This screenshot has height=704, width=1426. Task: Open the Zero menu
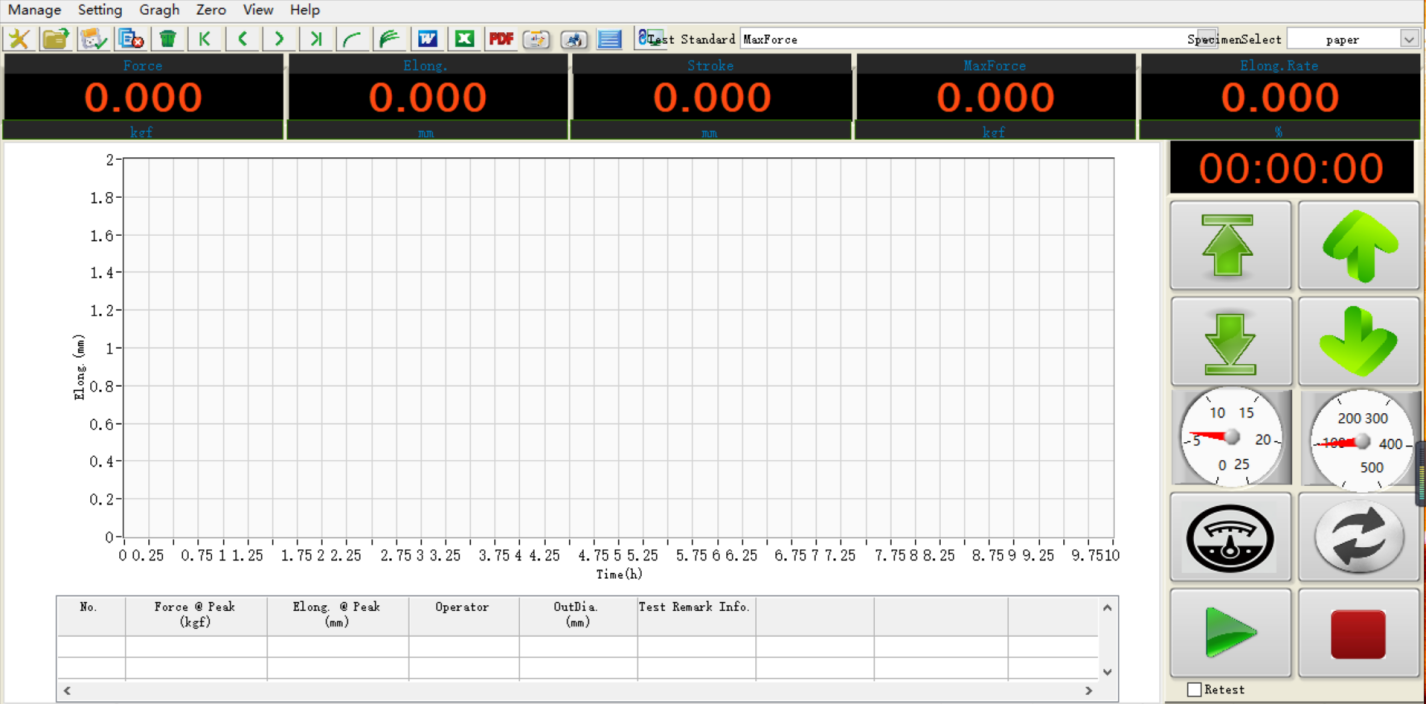click(x=211, y=10)
